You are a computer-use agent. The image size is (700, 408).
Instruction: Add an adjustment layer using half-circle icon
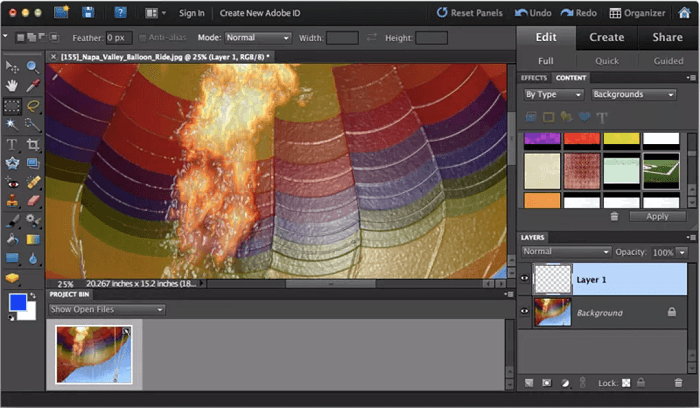point(565,383)
